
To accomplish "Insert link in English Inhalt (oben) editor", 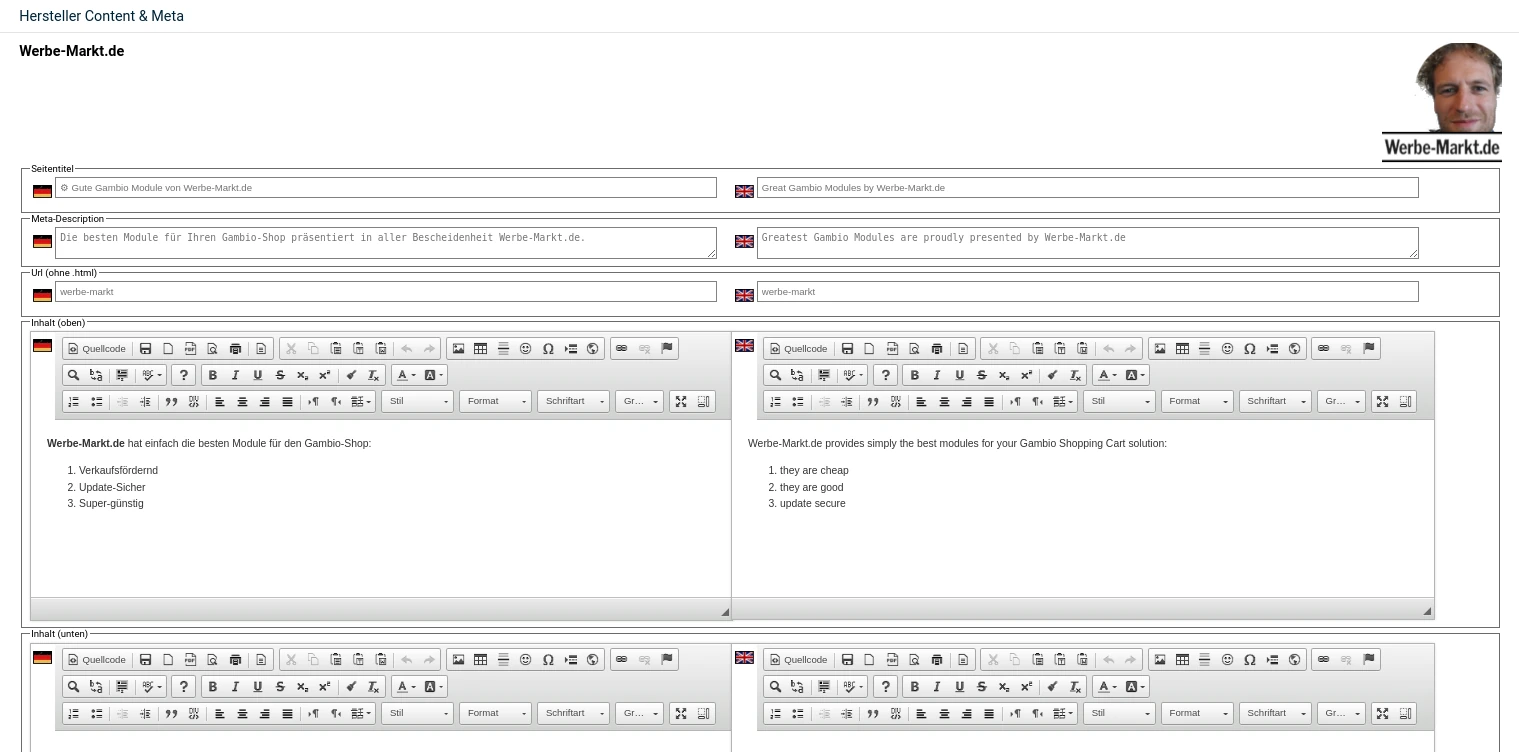I will (x=1323, y=349).
